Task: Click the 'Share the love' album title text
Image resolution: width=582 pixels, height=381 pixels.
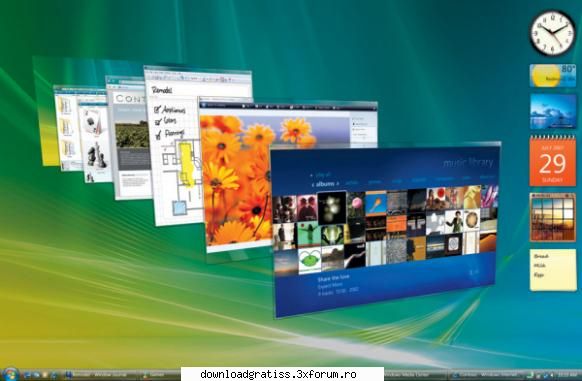Action: click(333, 278)
